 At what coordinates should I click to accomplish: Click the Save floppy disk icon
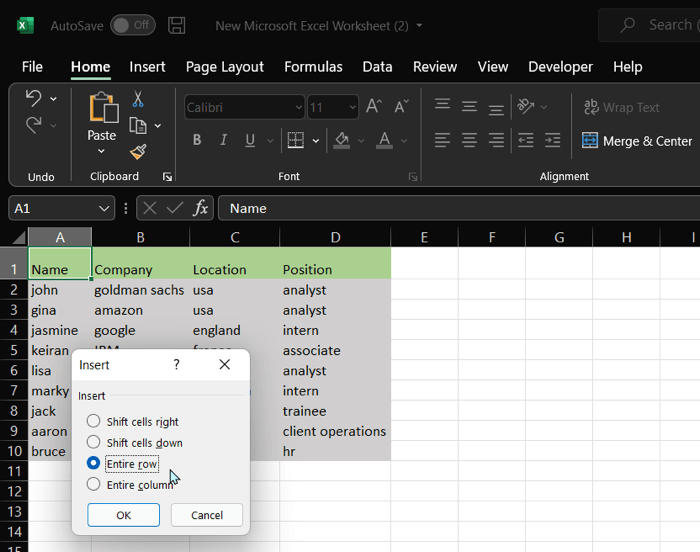point(177,25)
